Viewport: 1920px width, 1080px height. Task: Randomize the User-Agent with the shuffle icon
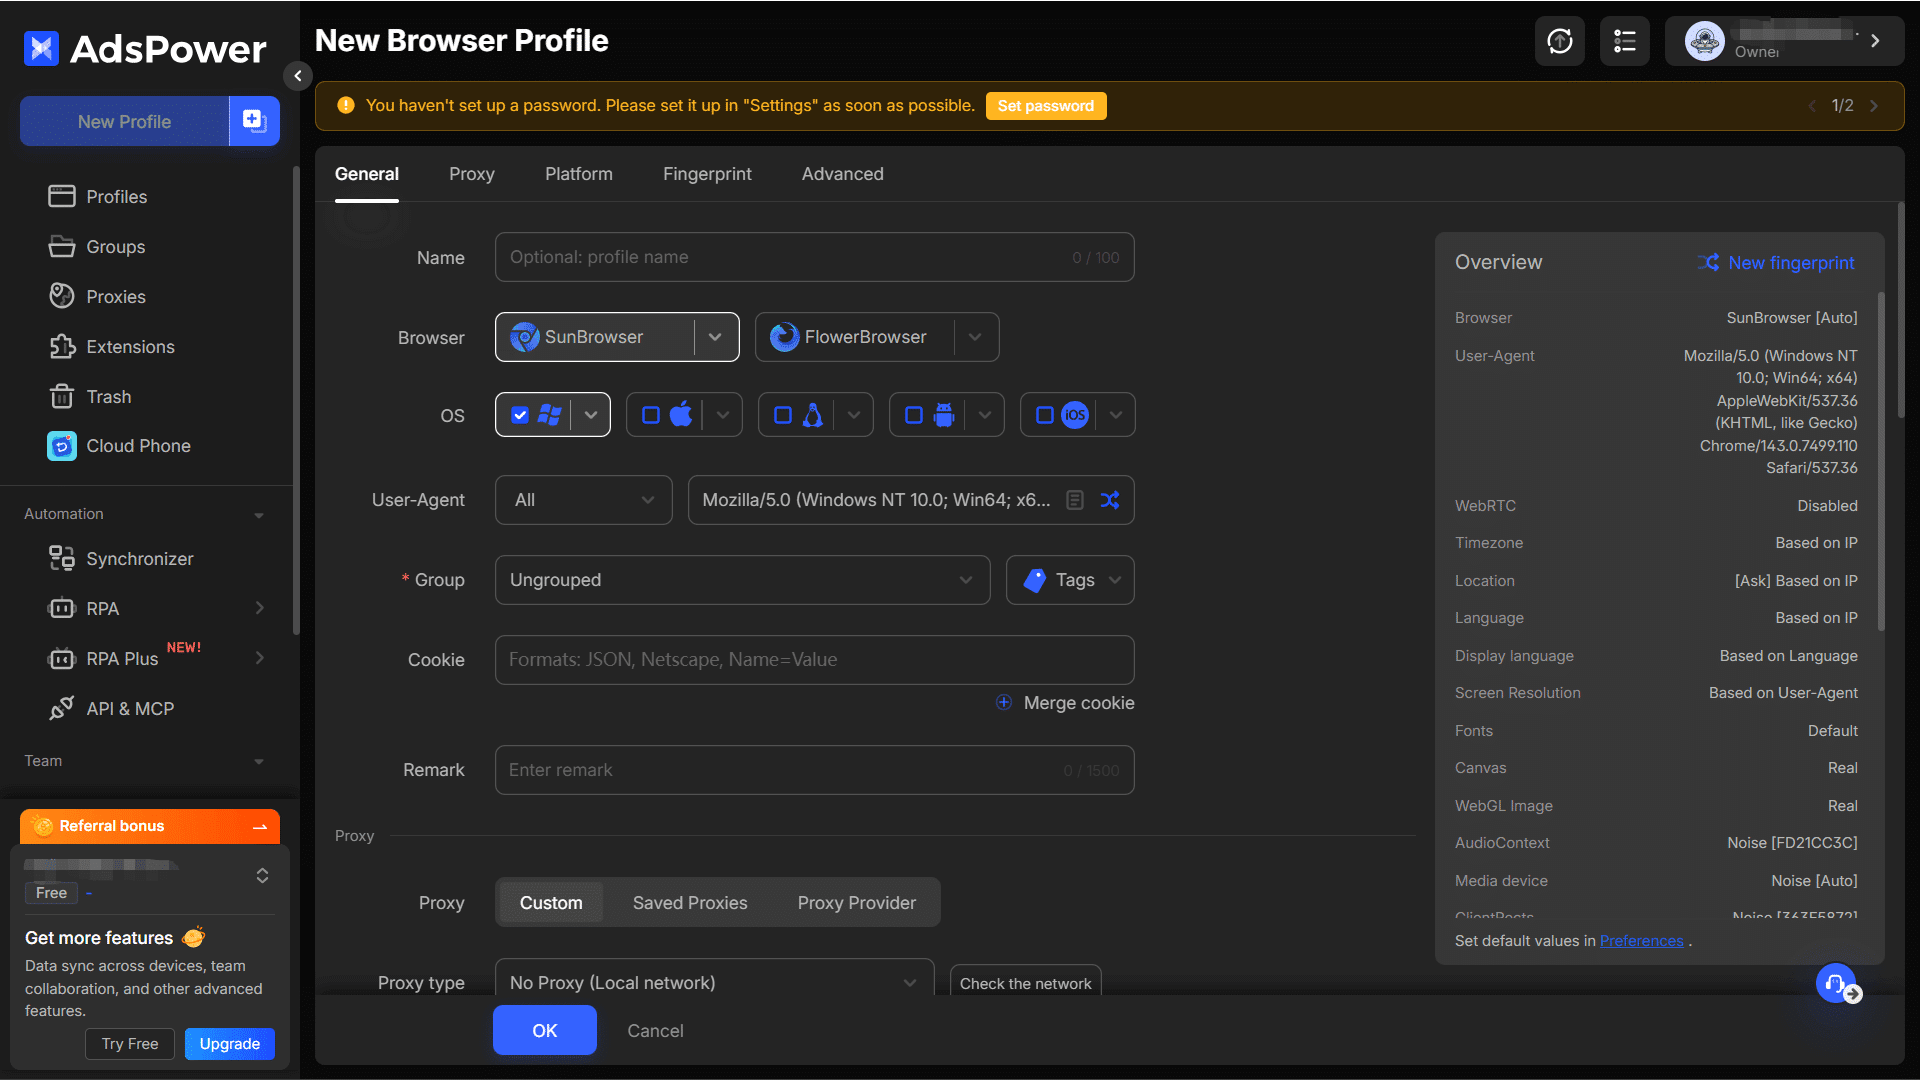[x=1110, y=500]
